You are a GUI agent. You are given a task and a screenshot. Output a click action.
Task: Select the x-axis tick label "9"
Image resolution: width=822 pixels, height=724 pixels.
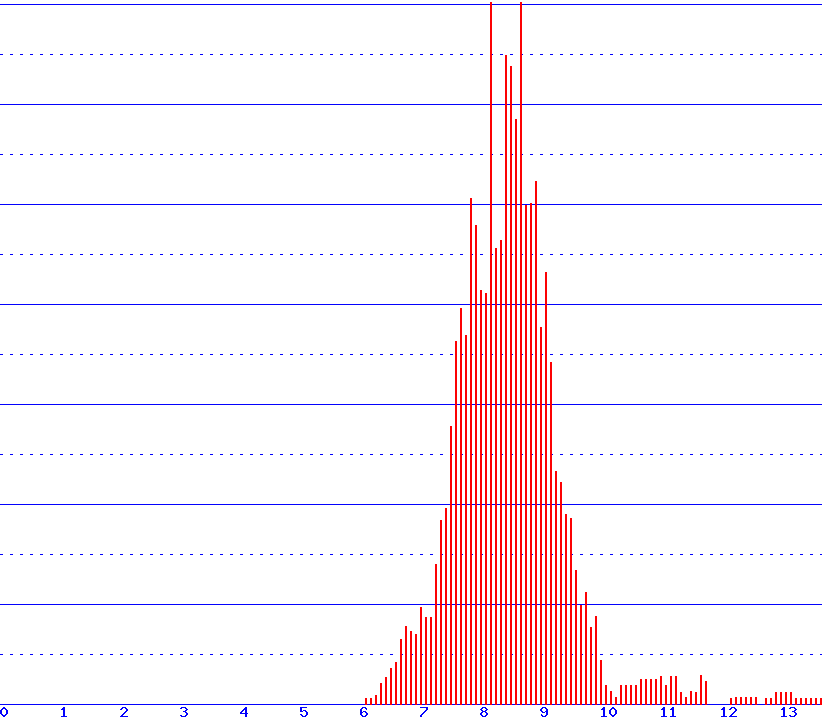(544, 712)
